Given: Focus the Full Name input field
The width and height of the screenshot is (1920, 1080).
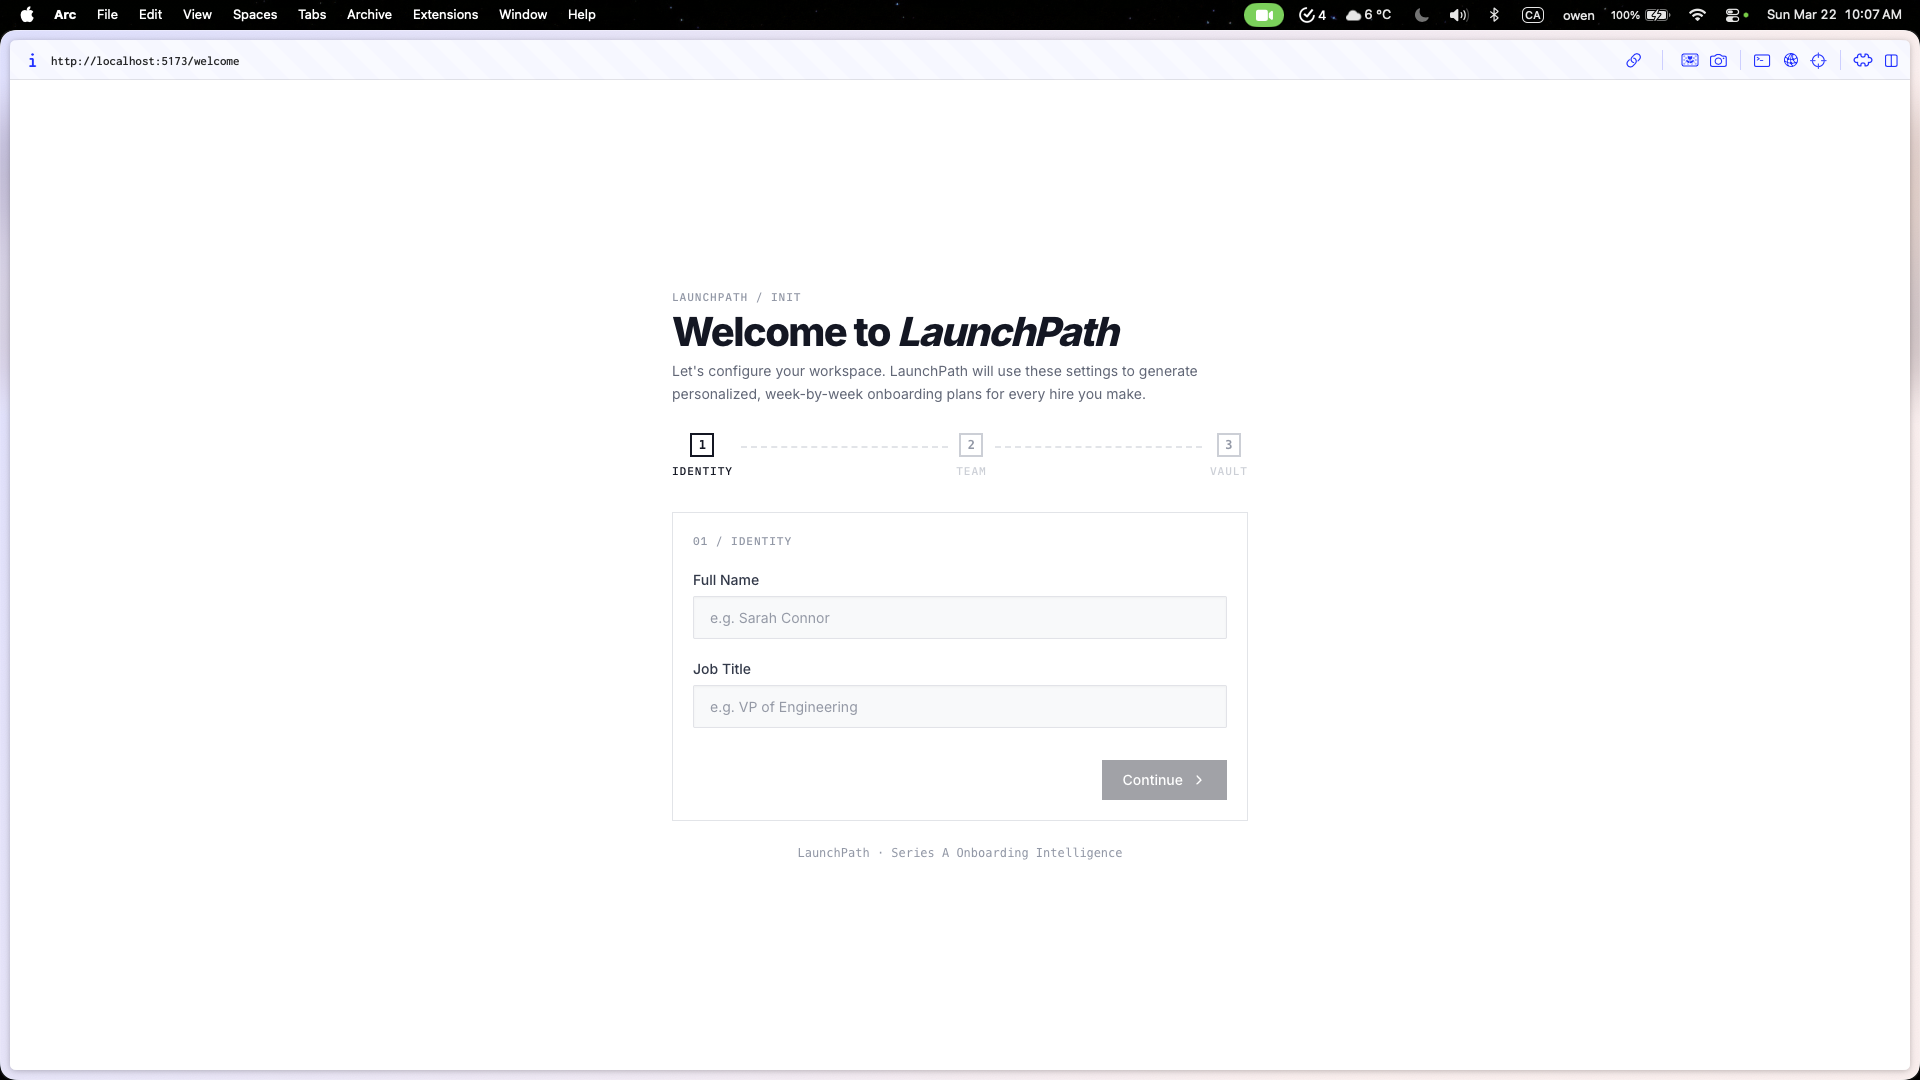Looking at the screenshot, I should pos(959,618).
